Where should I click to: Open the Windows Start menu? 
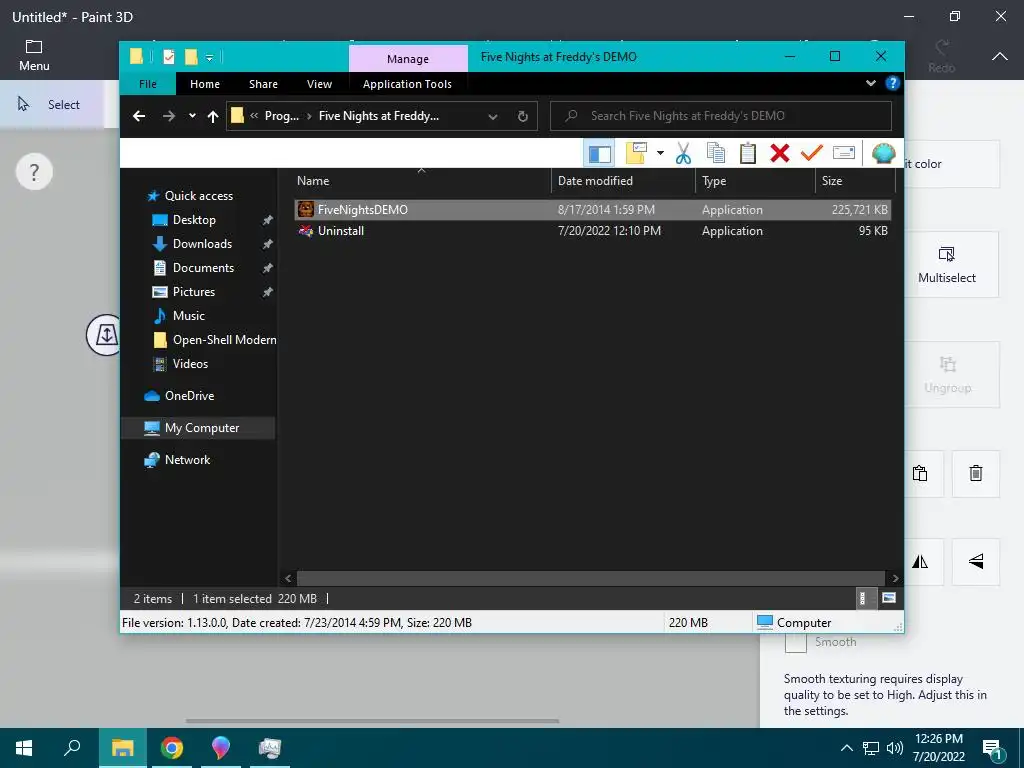(24, 748)
